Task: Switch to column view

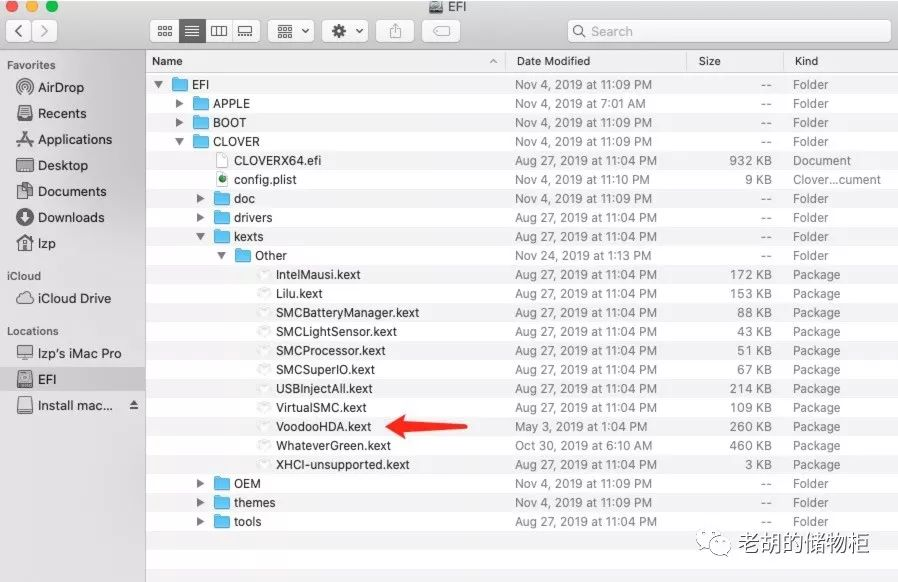Action: (219, 31)
